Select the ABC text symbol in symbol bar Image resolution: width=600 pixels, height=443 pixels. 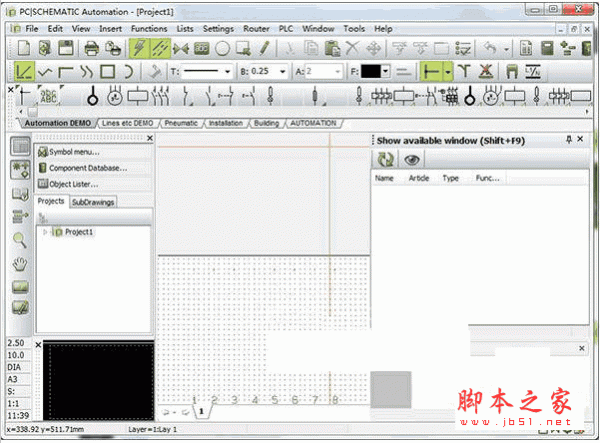[49, 96]
